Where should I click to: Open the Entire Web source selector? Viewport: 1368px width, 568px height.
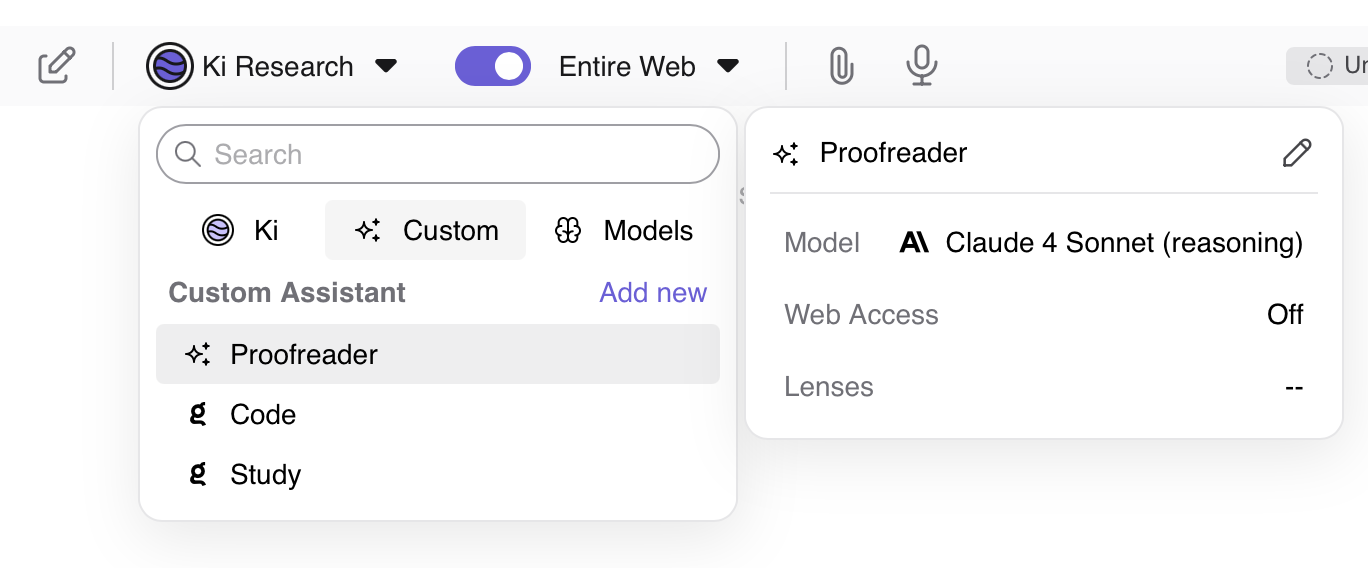click(x=627, y=67)
